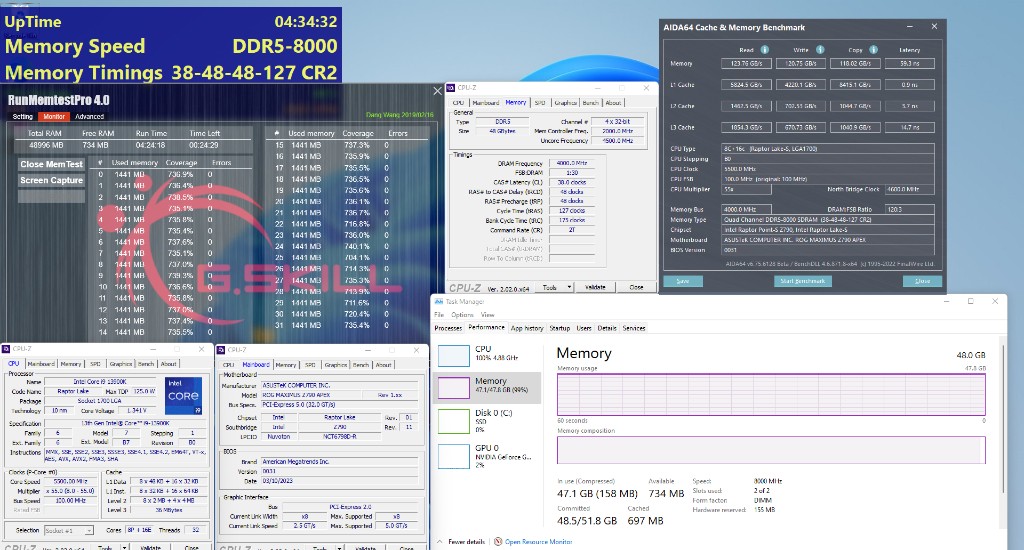The height and width of the screenshot is (550, 1024).
Task: Click the Tools button in the Memory-tab CPU-Z window
Action: [x=550, y=287]
